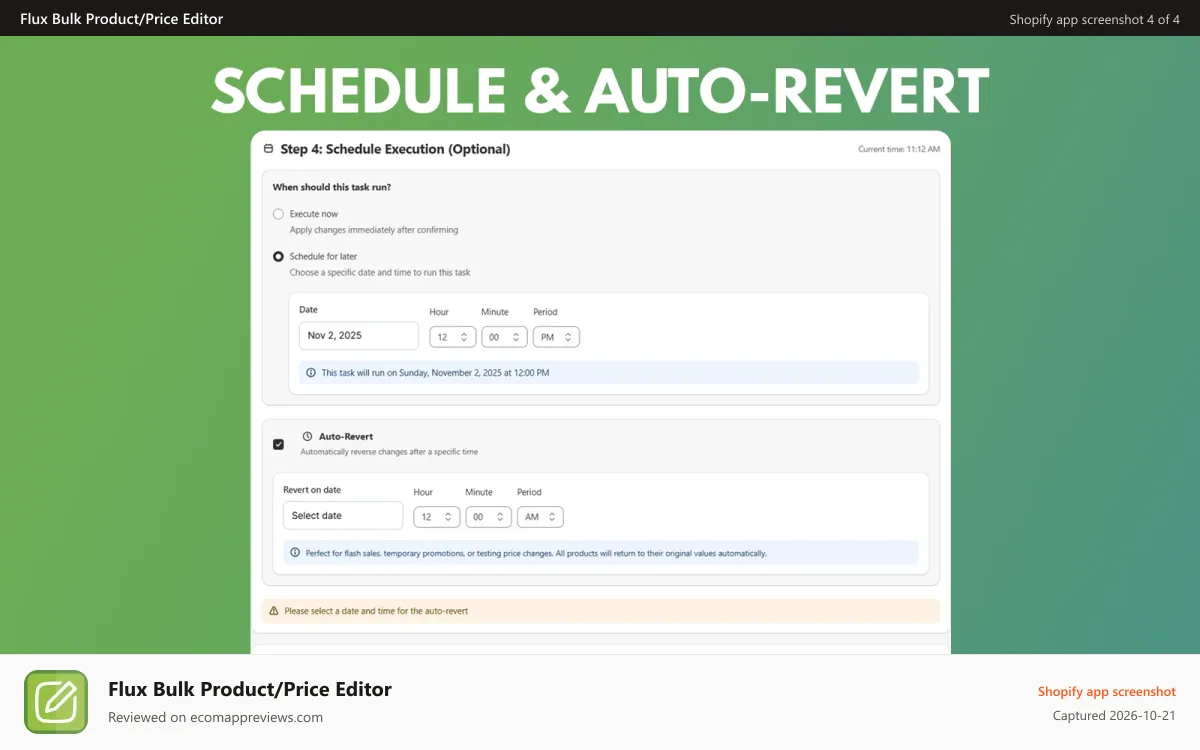This screenshot has height=750, width=1200.
Task: Uncheck the Auto-Revert checkbox
Action: tap(278, 444)
